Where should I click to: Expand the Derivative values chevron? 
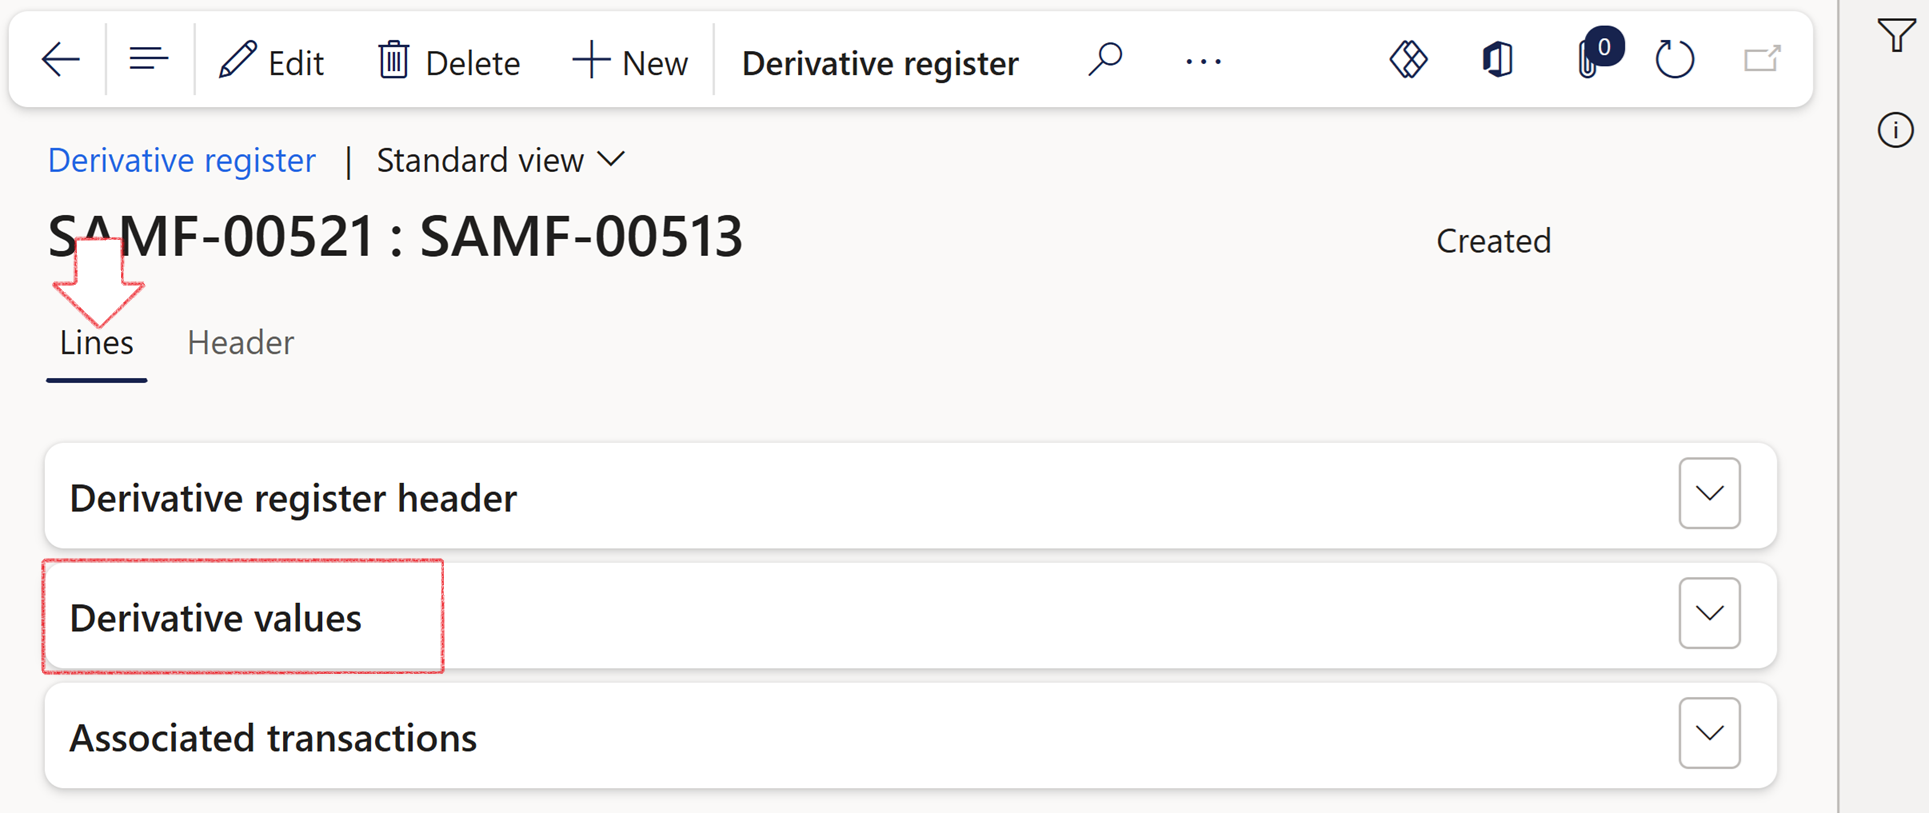tap(1709, 614)
